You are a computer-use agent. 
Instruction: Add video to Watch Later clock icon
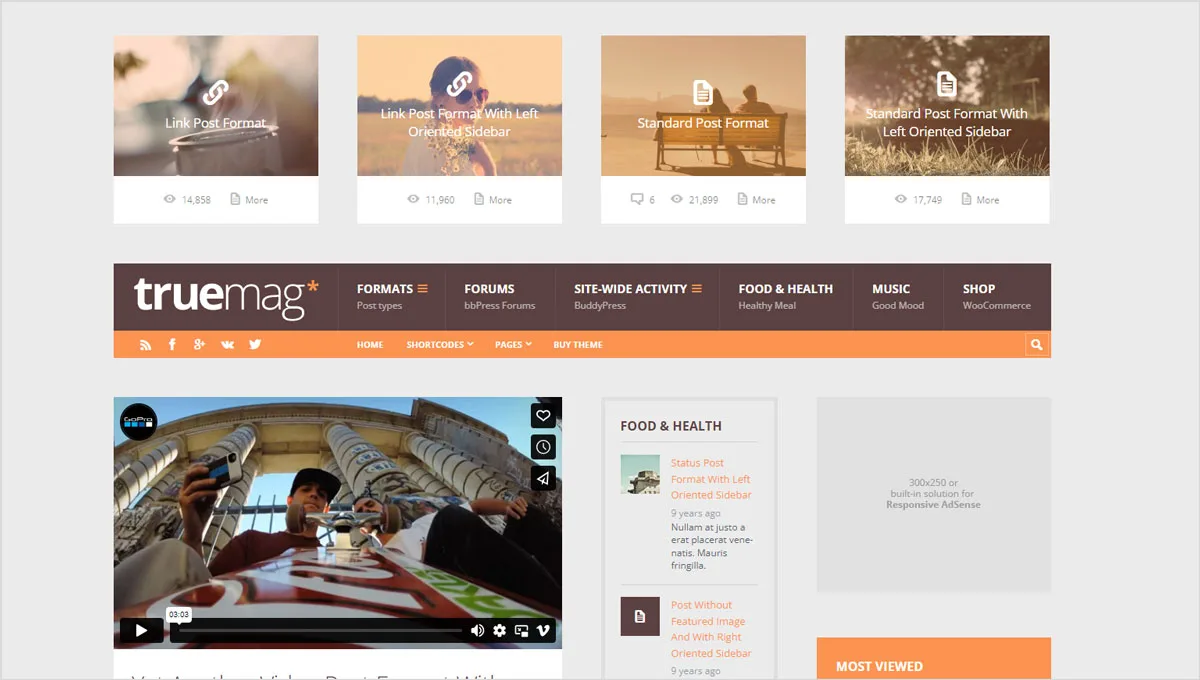(543, 447)
